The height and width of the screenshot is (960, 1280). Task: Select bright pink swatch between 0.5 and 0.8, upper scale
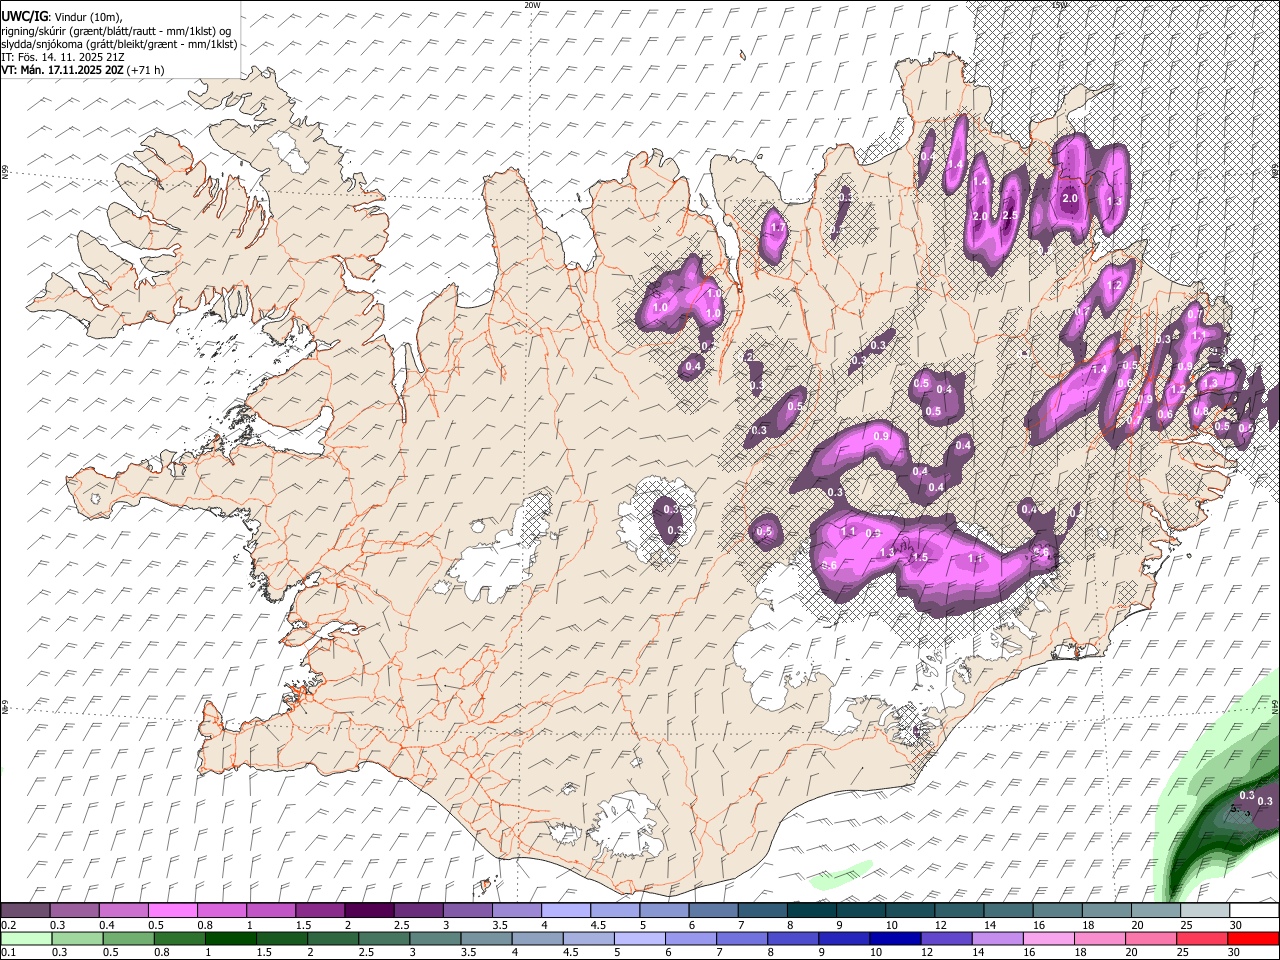(x=172, y=911)
